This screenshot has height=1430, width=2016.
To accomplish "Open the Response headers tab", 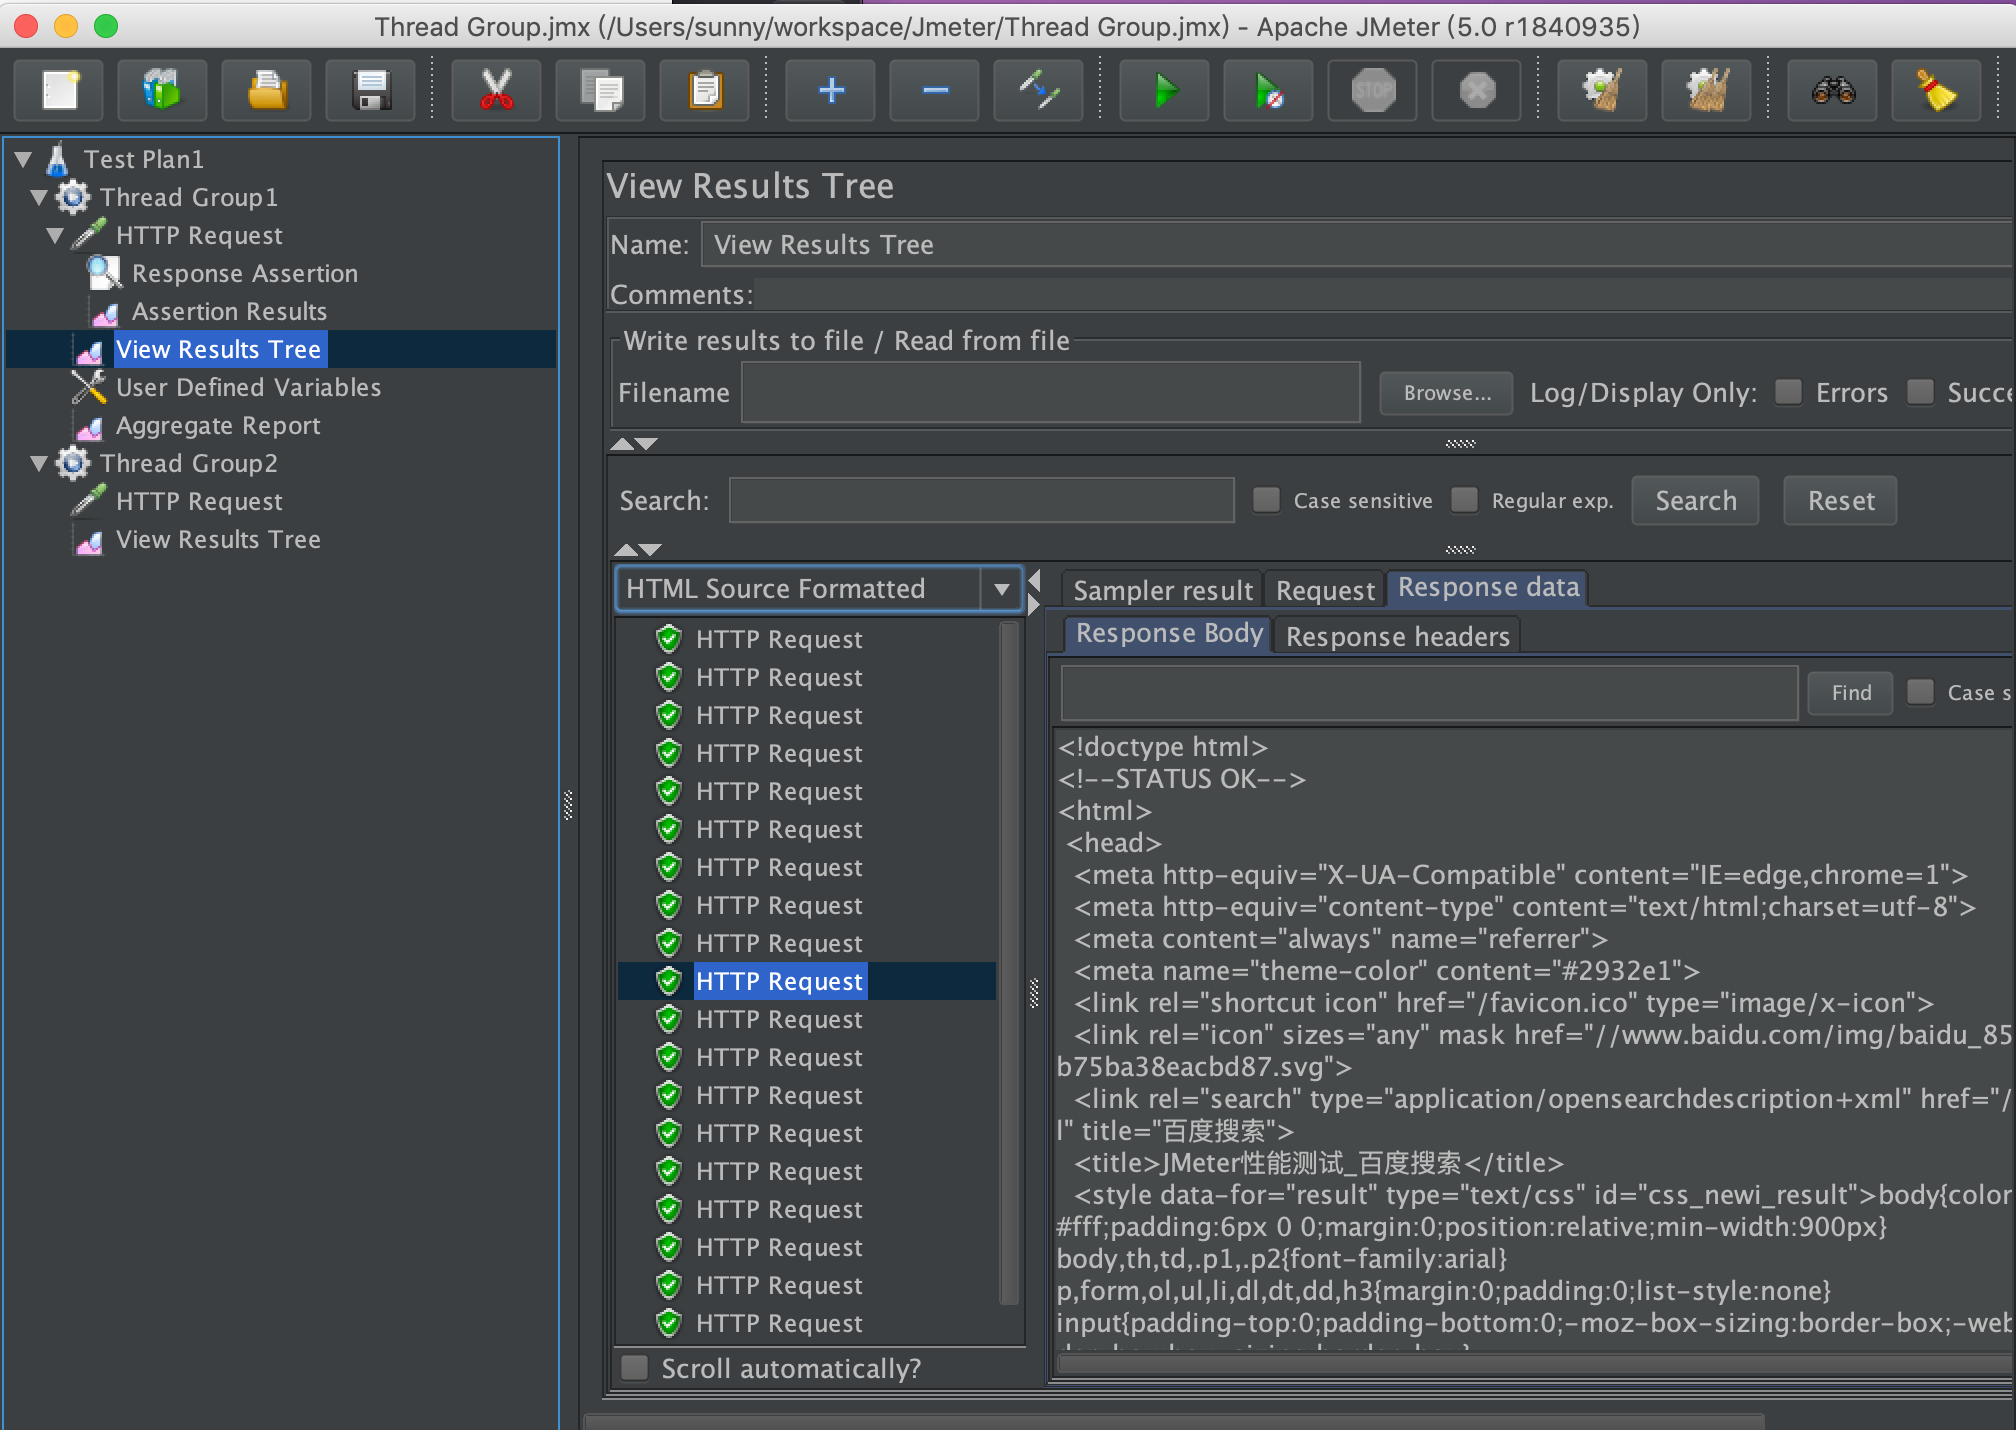I will 1397,636.
